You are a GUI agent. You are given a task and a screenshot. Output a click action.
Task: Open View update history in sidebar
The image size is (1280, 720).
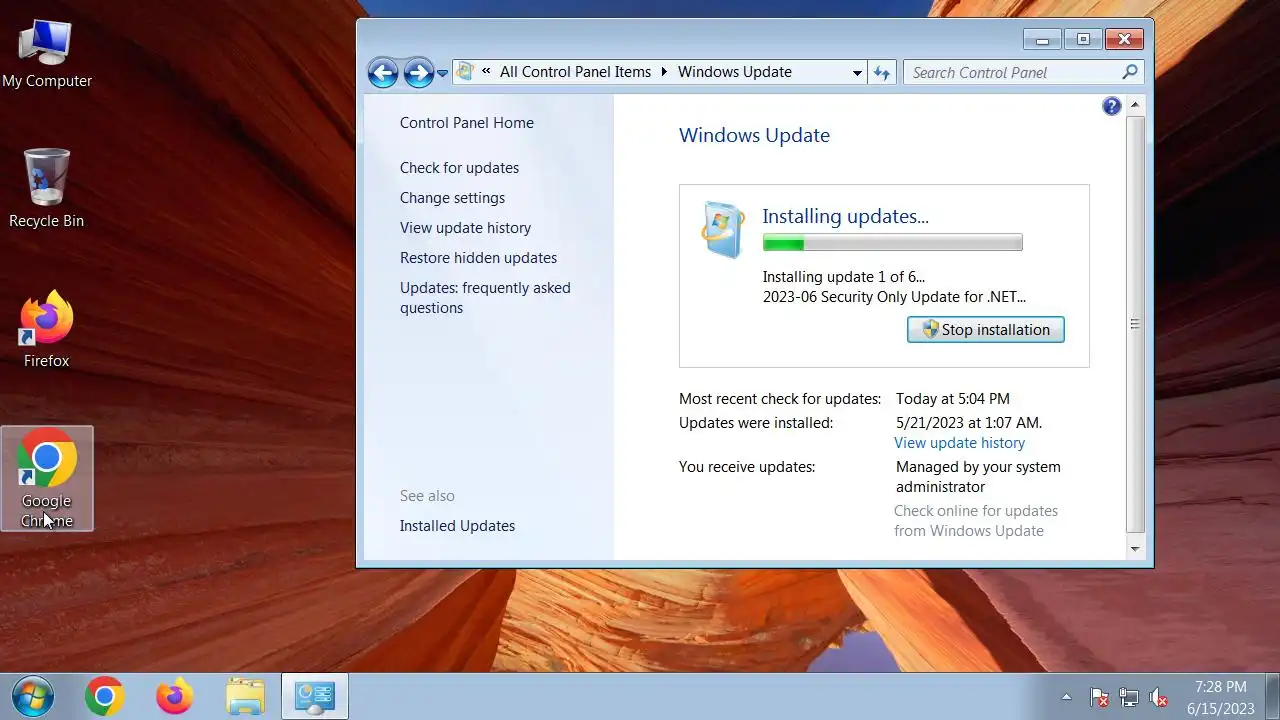pyautogui.click(x=465, y=228)
